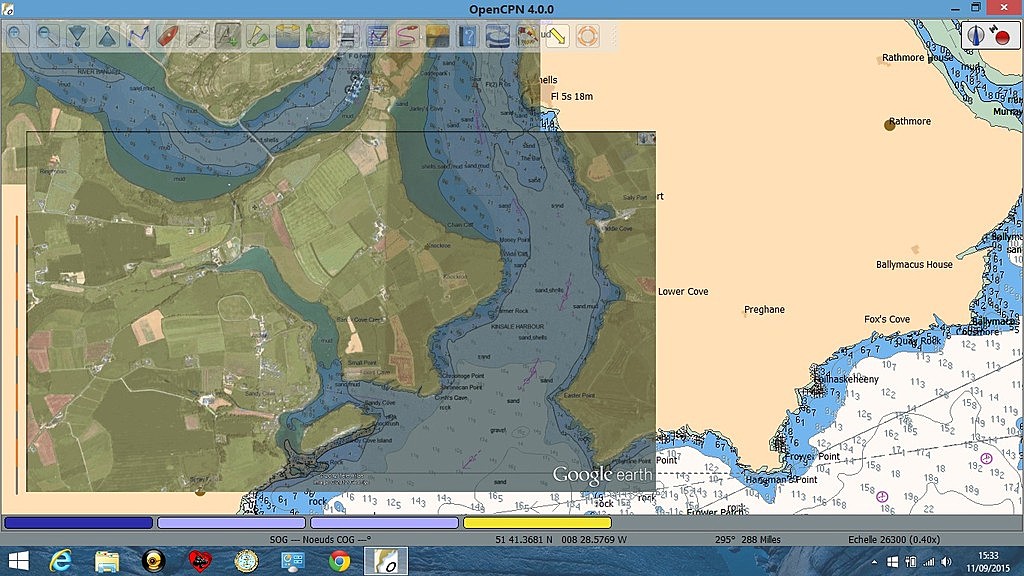The width and height of the screenshot is (1024, 576).
Task: Click the SOG and COG status readout
Action: point(320,539)
